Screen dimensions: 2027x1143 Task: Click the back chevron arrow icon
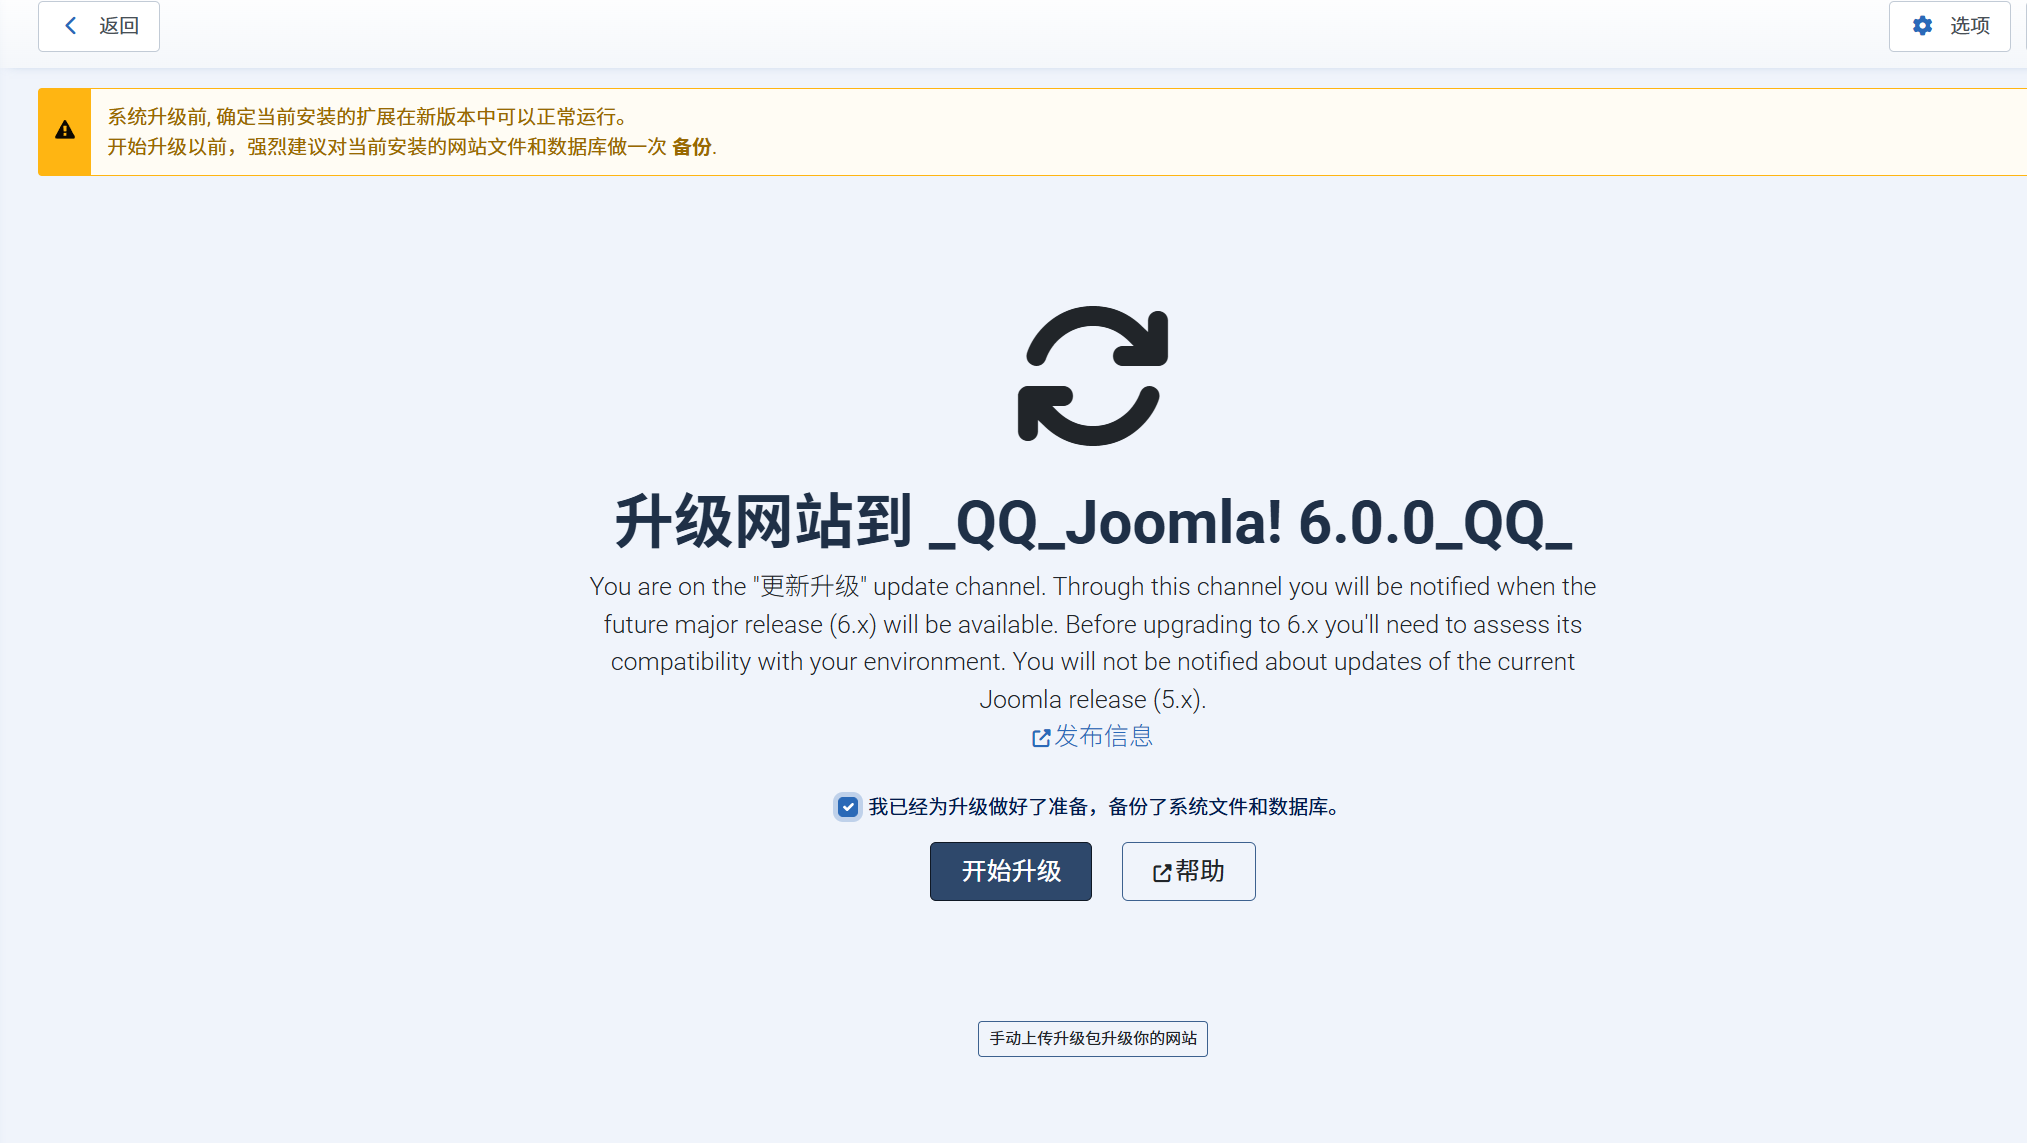tap(71, 26)
